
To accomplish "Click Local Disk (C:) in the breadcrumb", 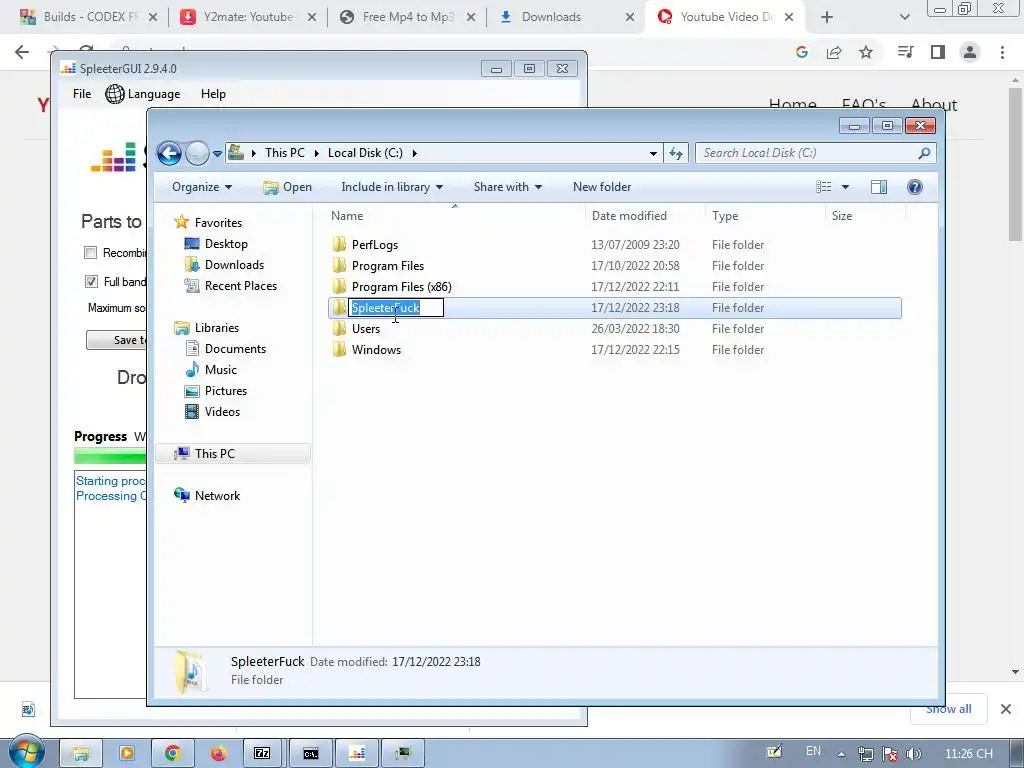I will click(x=365, y=153).
